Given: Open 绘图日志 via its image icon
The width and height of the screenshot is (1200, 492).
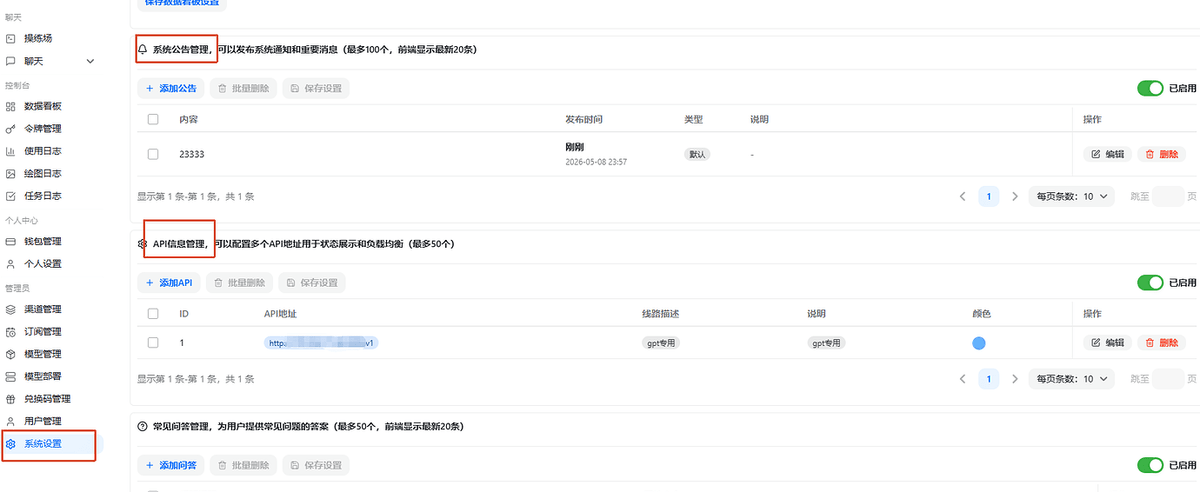Looking at the screenshot, I should [x=11, y=174].
